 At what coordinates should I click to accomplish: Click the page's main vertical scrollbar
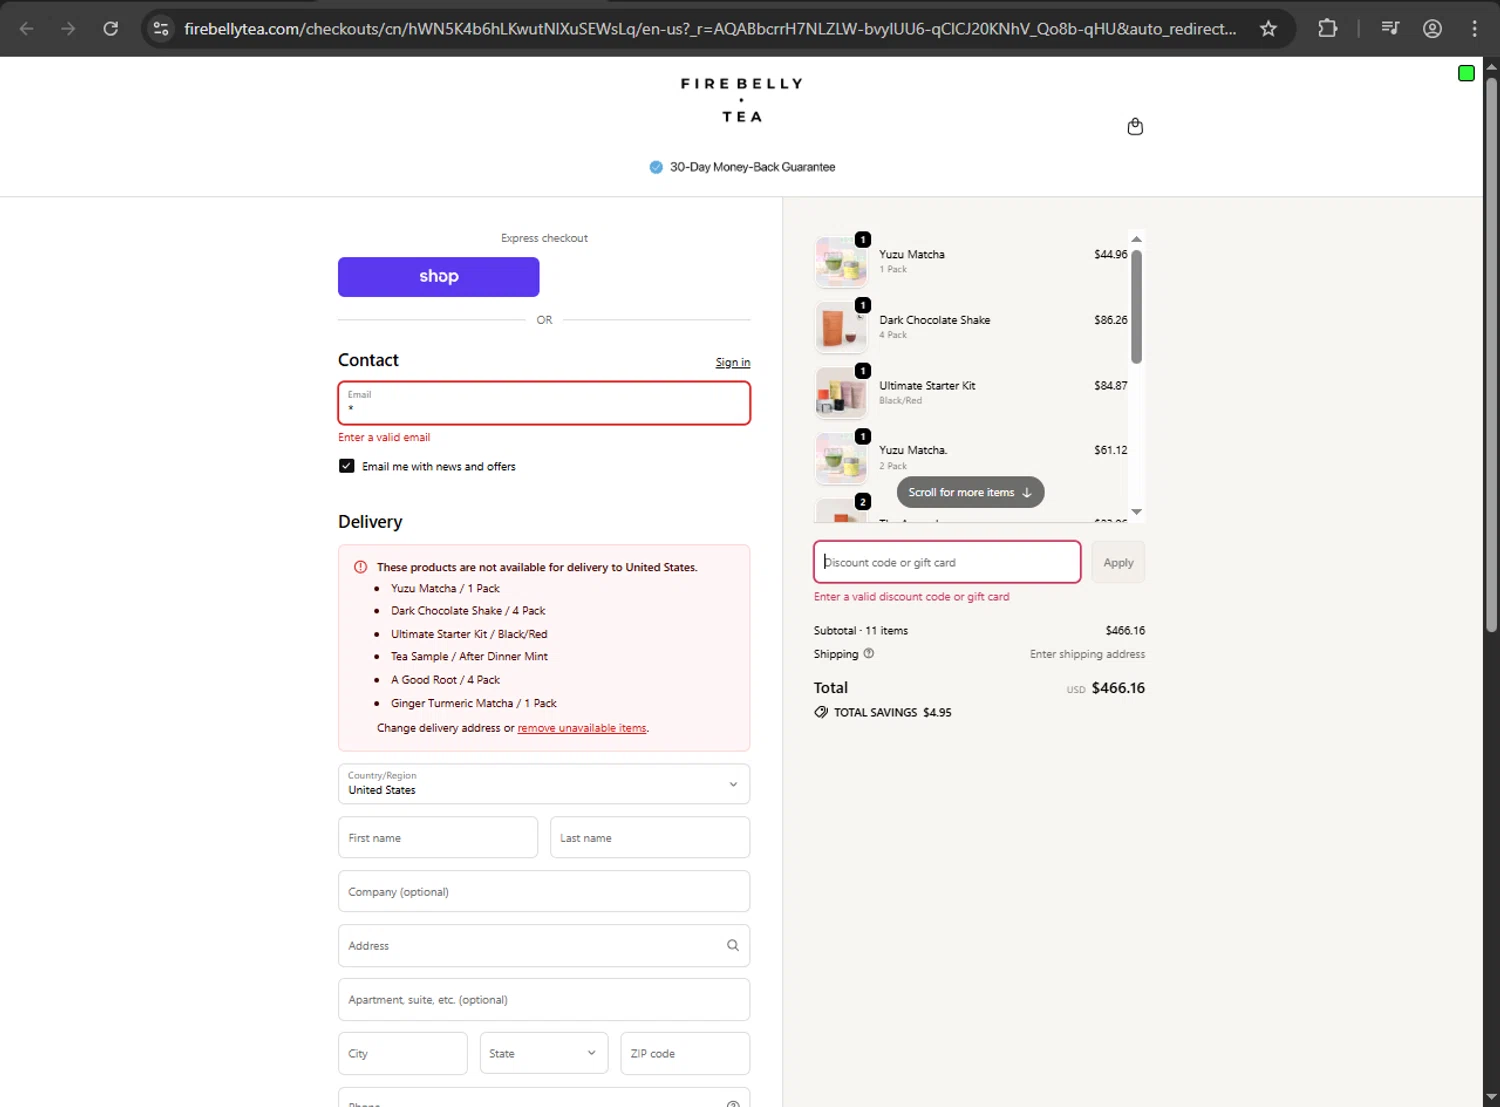(1491, 355)
